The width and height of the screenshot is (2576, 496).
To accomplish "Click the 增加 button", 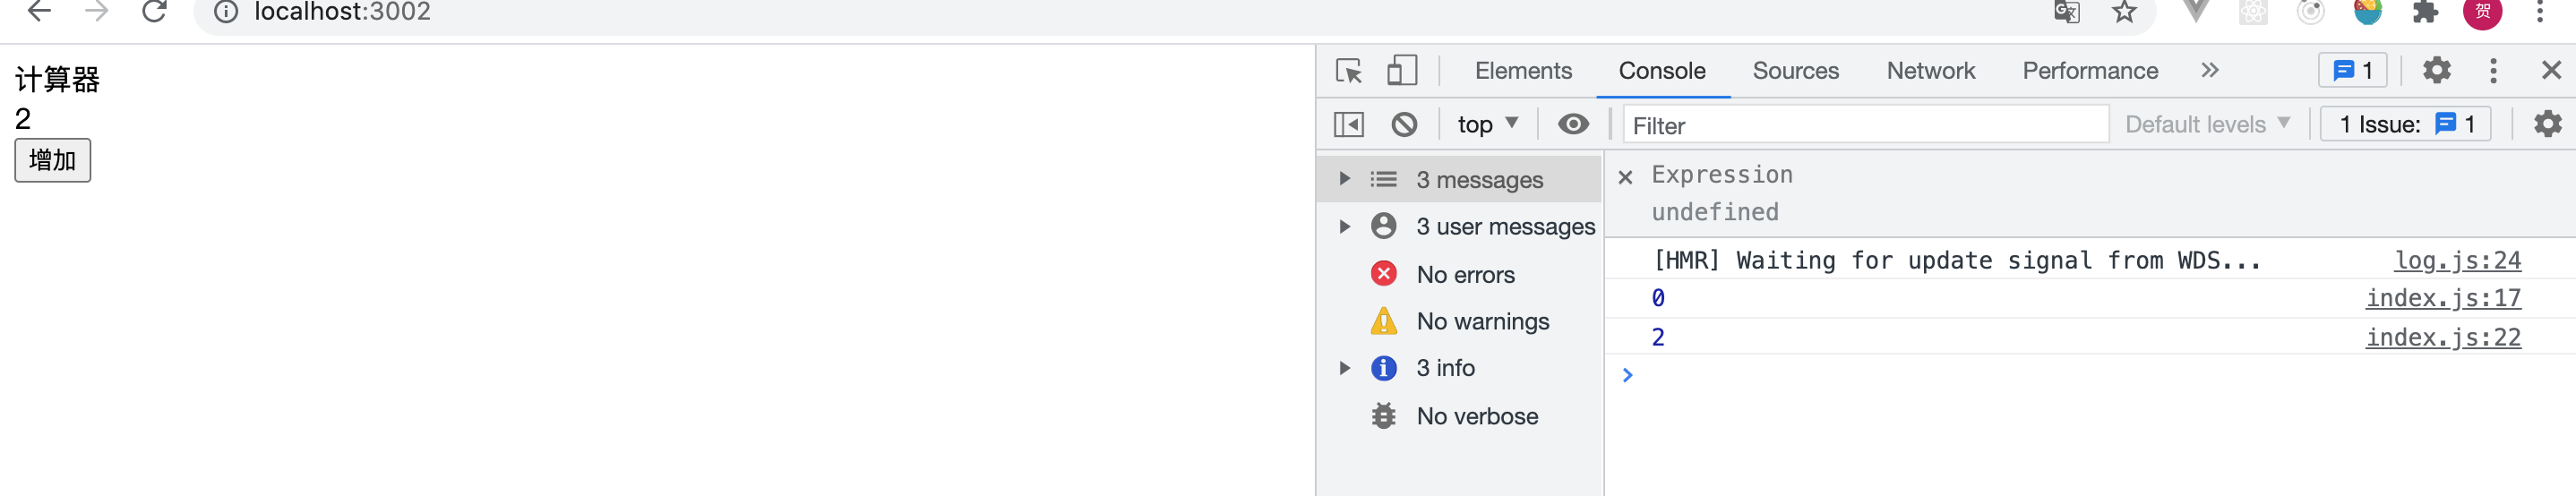I will (52, 160).
